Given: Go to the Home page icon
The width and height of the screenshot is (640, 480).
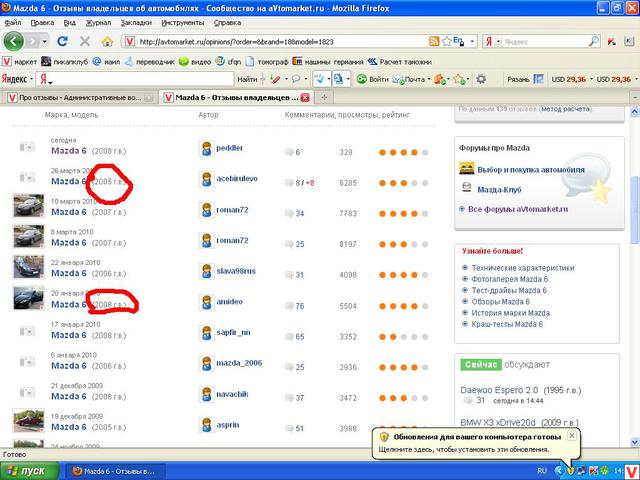Looking at the screenshot, I should point(107,41).
